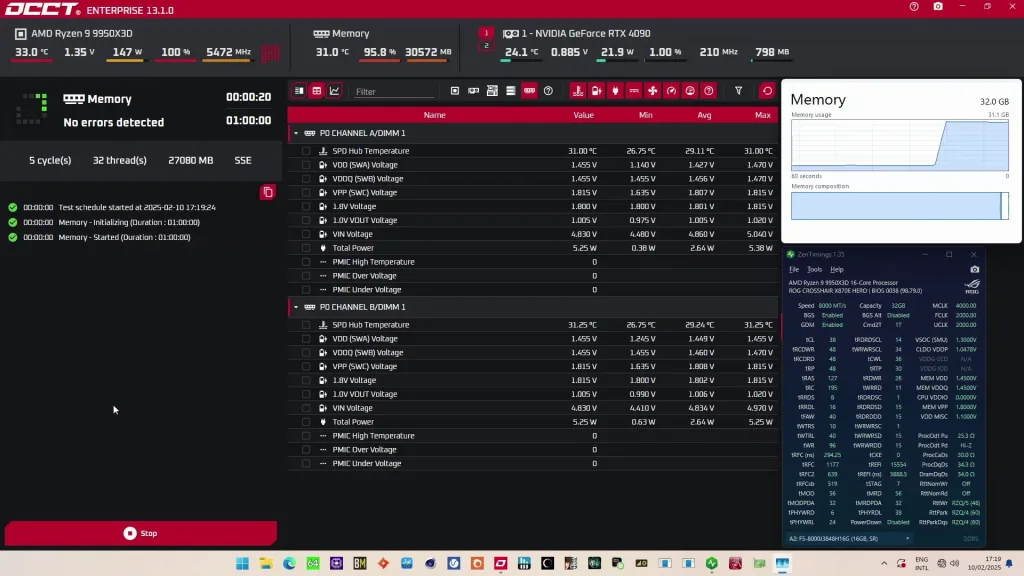Select the Total Power row in DIMM B
Image resolution: width=1024 pixels, height=576 pixels.
pyautogui.click(x=533, y=422)
